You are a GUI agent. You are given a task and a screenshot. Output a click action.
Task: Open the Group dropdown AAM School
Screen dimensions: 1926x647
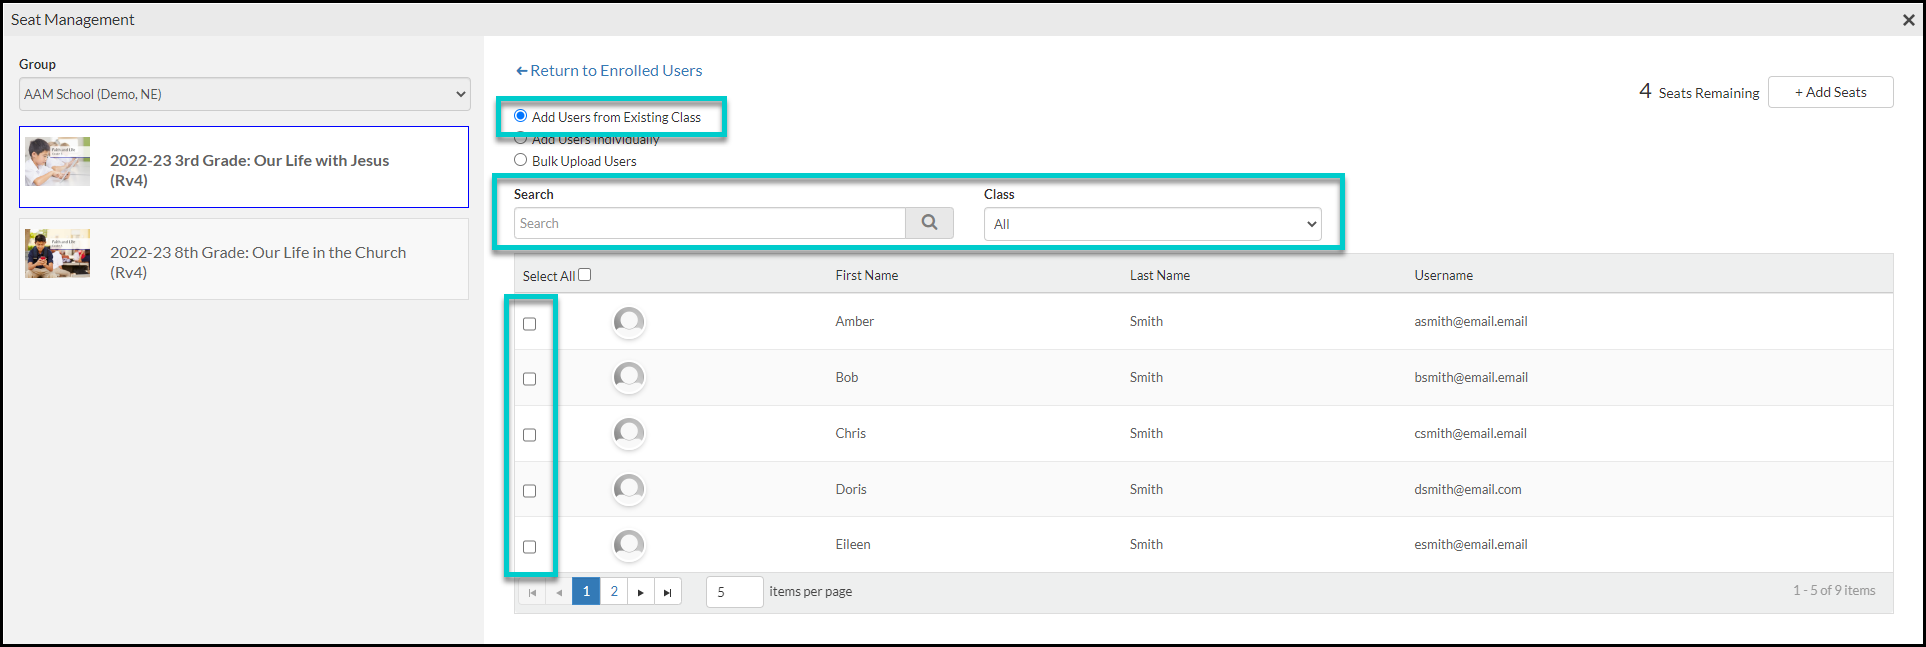point(245,94)
